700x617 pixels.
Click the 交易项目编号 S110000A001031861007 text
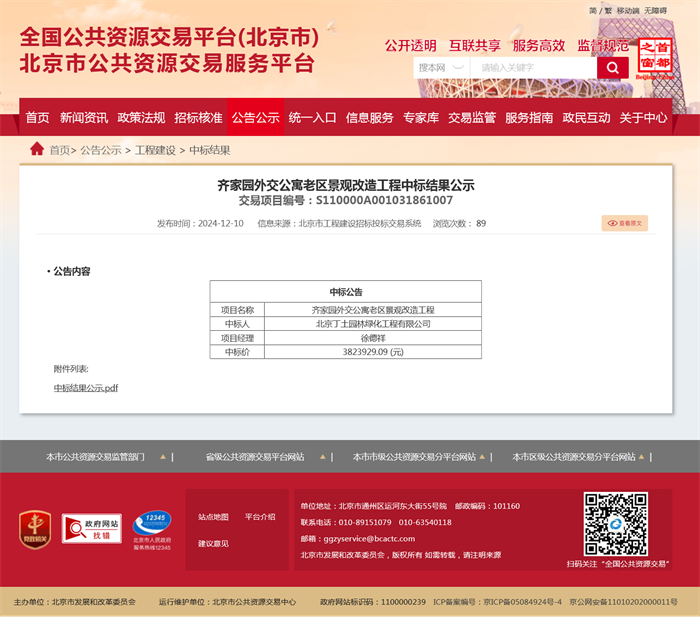(346, 200)
